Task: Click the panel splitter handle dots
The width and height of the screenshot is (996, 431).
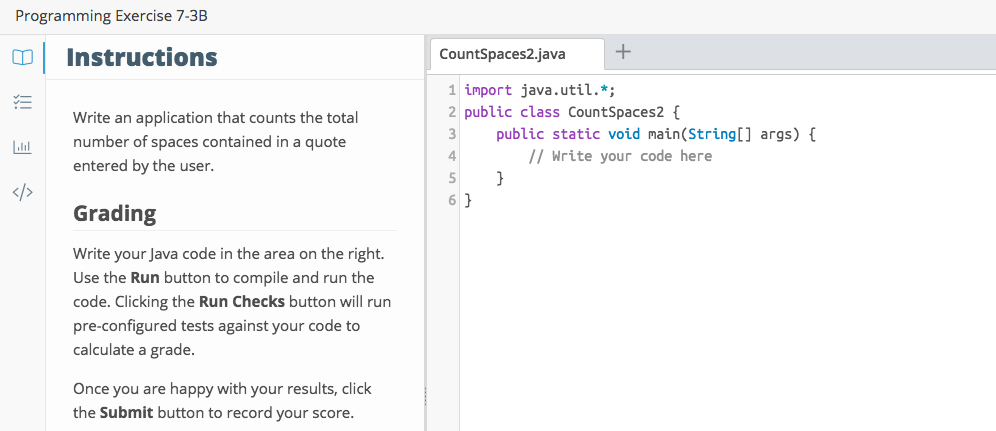Action: point(425,396)
